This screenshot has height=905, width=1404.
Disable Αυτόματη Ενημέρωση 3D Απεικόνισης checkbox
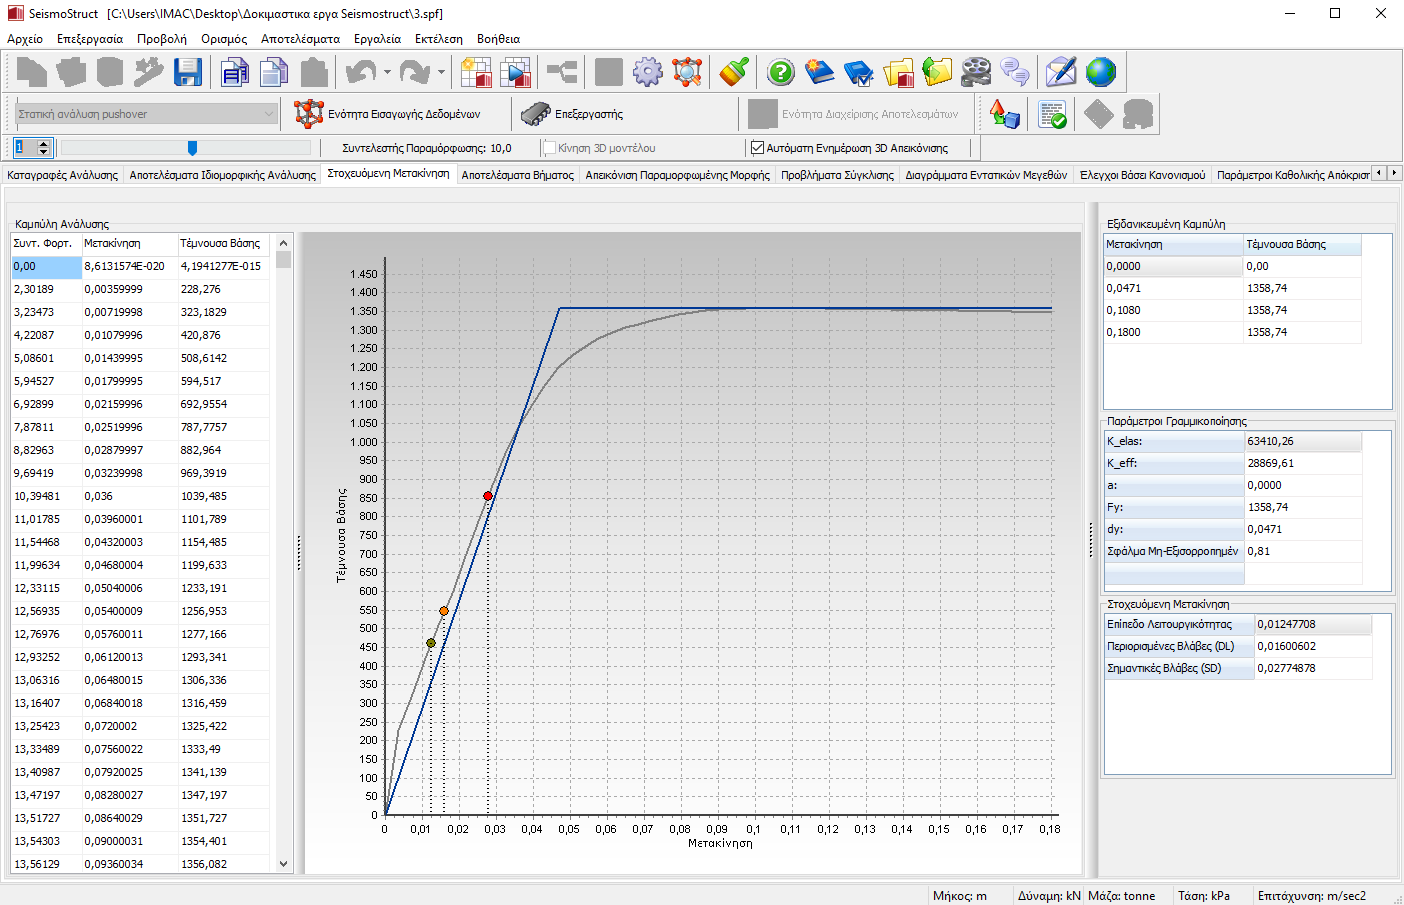click(758, 148)
